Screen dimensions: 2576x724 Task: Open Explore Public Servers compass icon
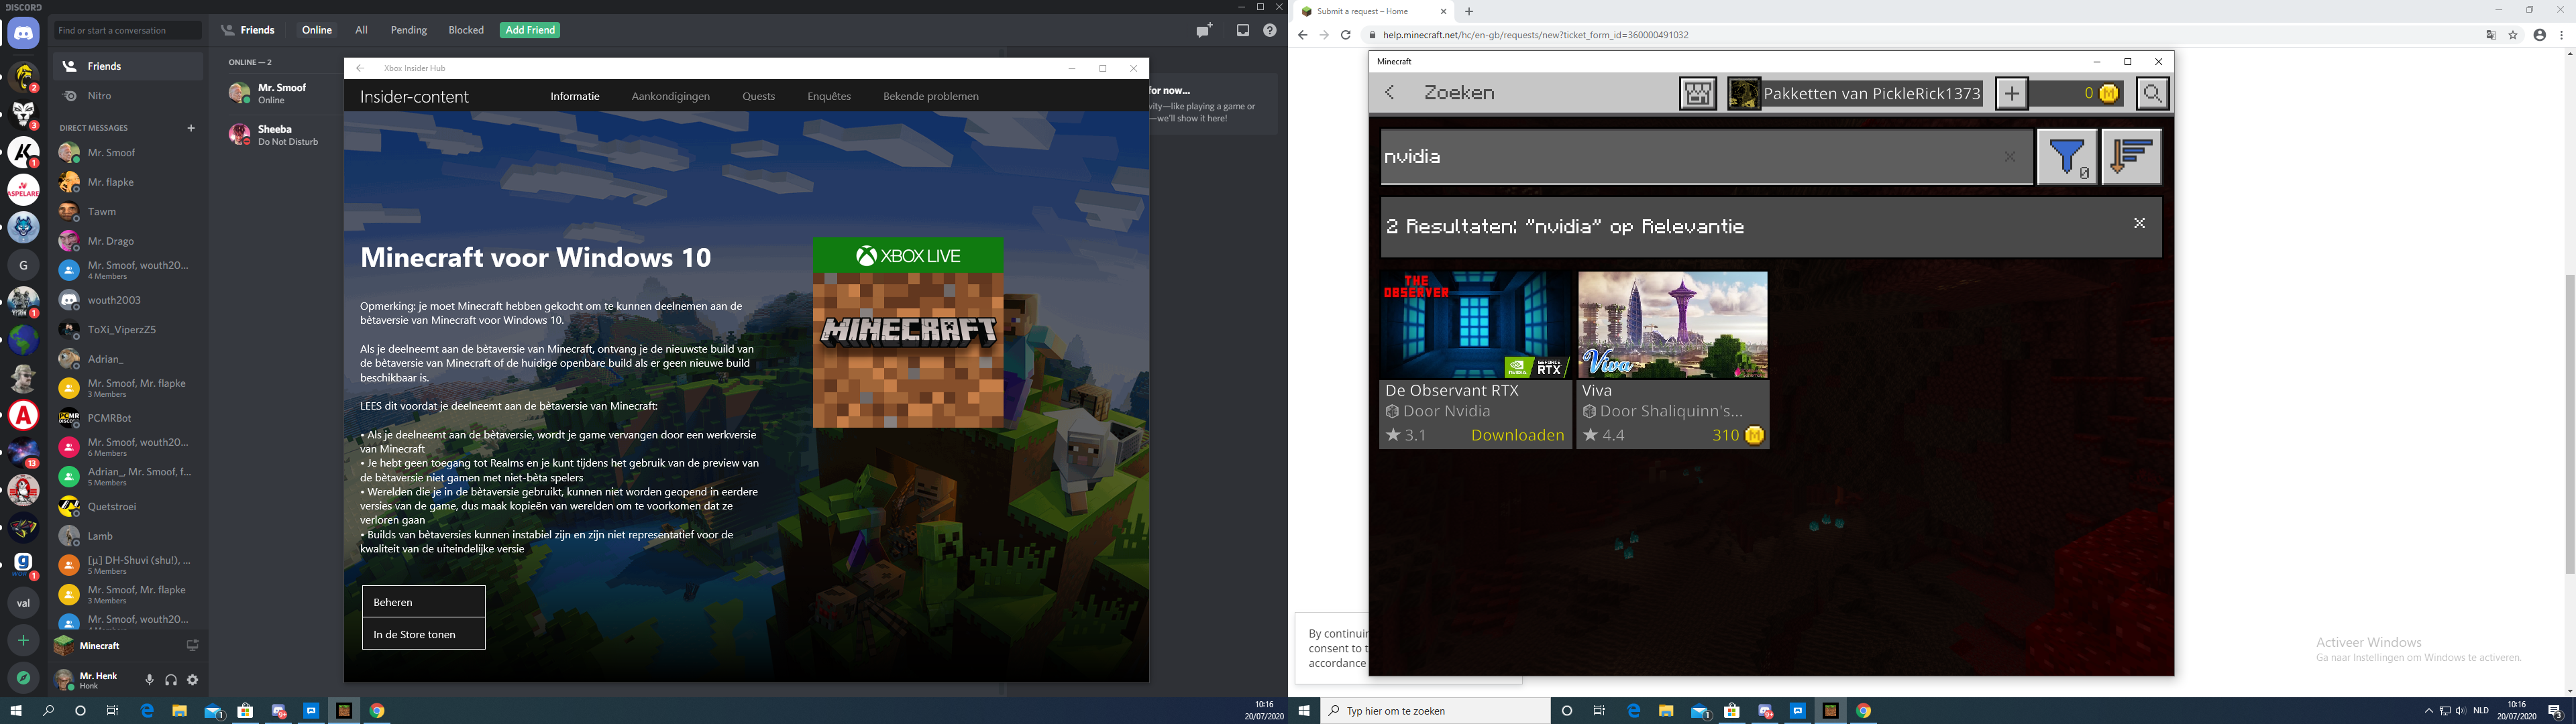pos(23,678)
